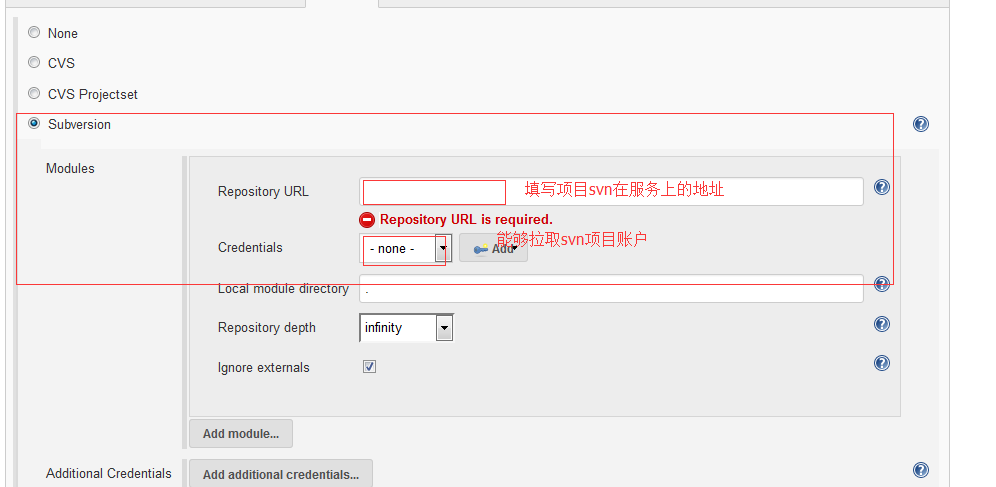Select the CVS Projectset radio button

pyautogui.click(x=34, y=93)
